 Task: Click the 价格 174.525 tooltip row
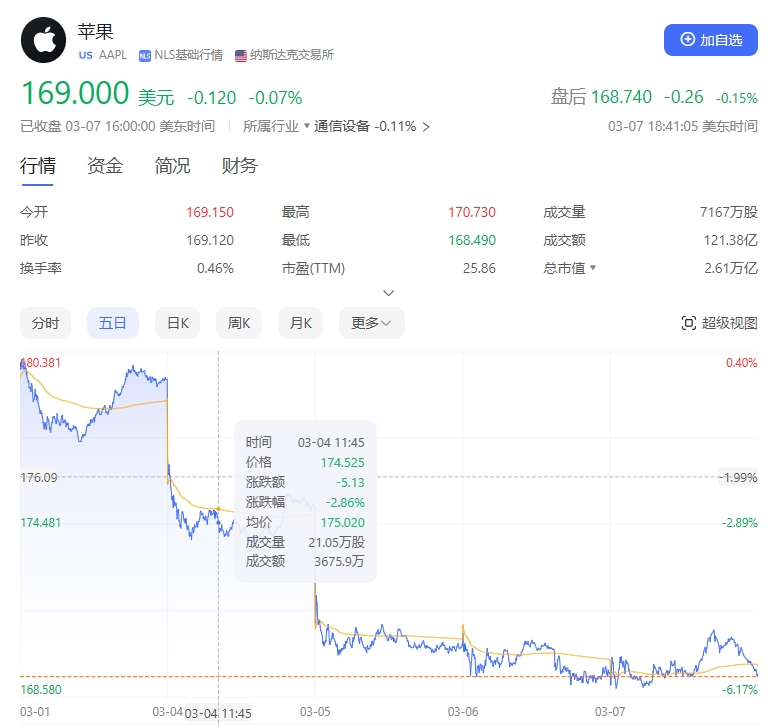click(x=305, y=463)
